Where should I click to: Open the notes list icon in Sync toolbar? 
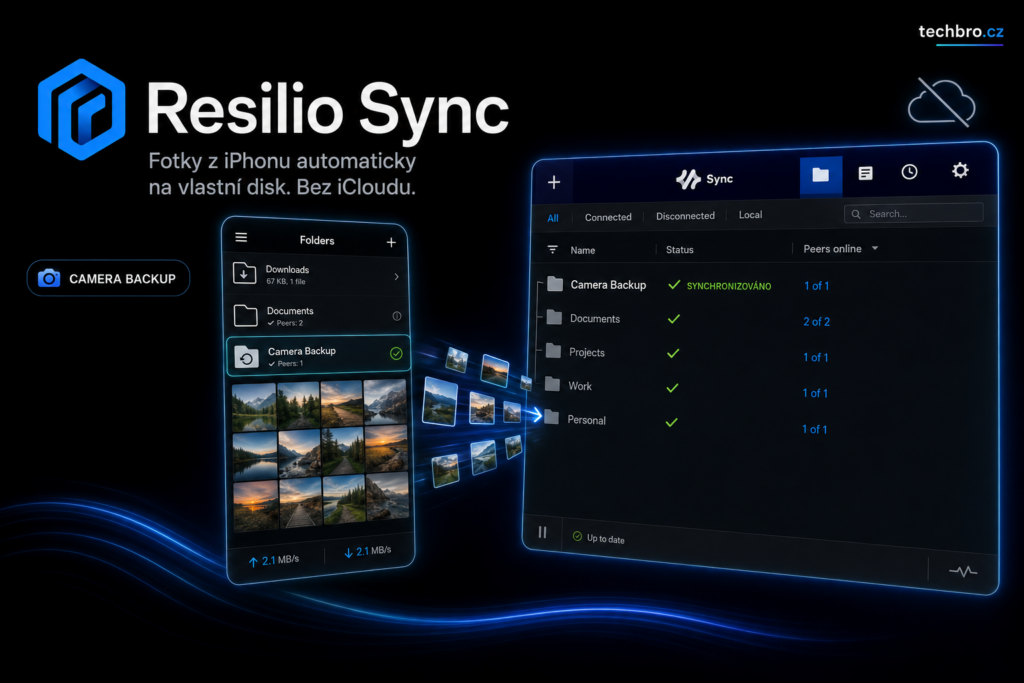[865, 173]
